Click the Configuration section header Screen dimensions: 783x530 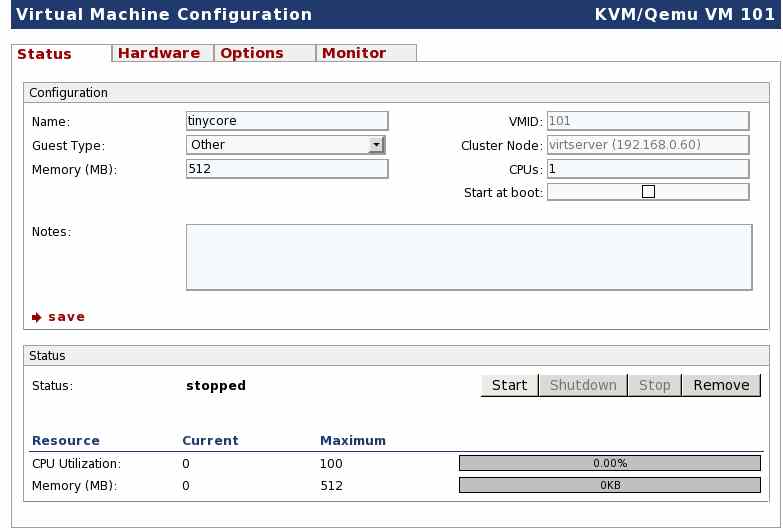pos(396,93)
